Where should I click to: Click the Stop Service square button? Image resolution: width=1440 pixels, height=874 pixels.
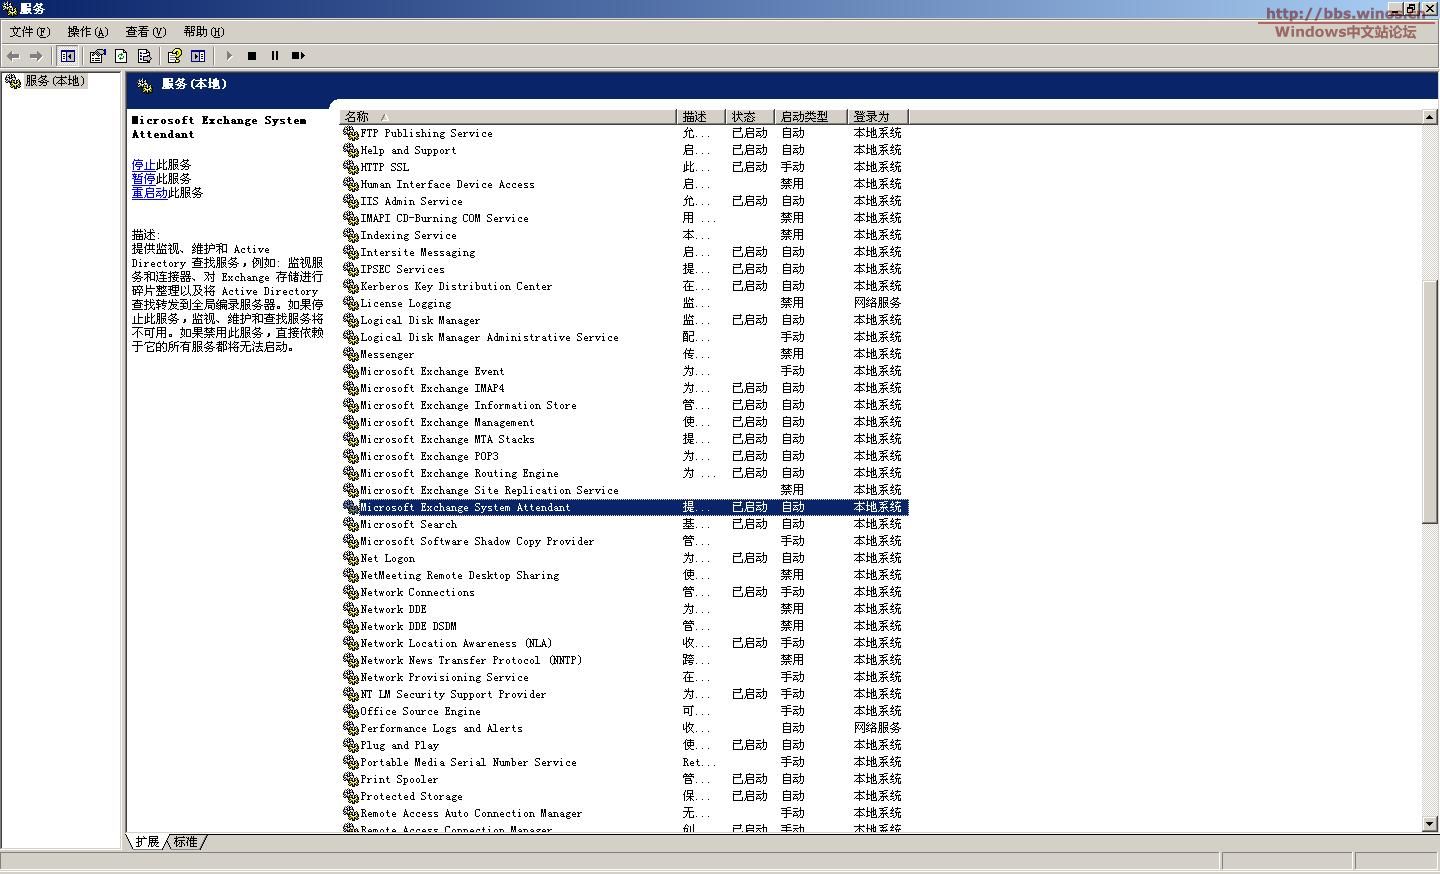pyautogui.click(x=252, y=56)
